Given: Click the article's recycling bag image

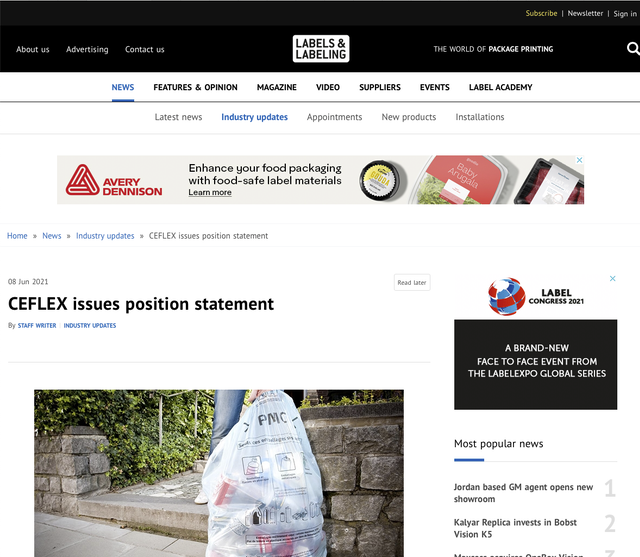Looking at the screenshot, I should click(x=219, y=472).
